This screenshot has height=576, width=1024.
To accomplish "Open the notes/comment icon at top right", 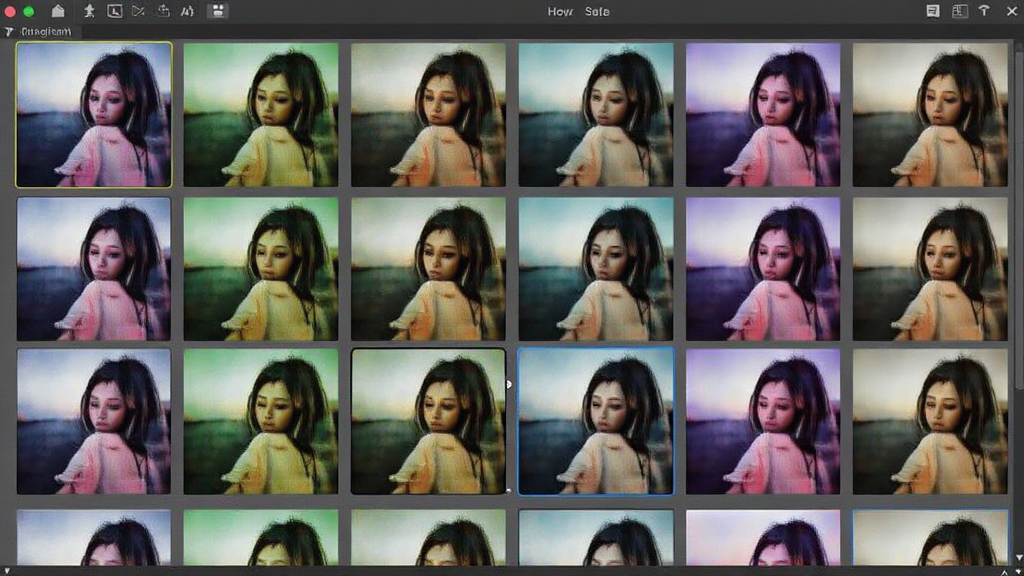I will pyautogui.click(x=933, y=11).
